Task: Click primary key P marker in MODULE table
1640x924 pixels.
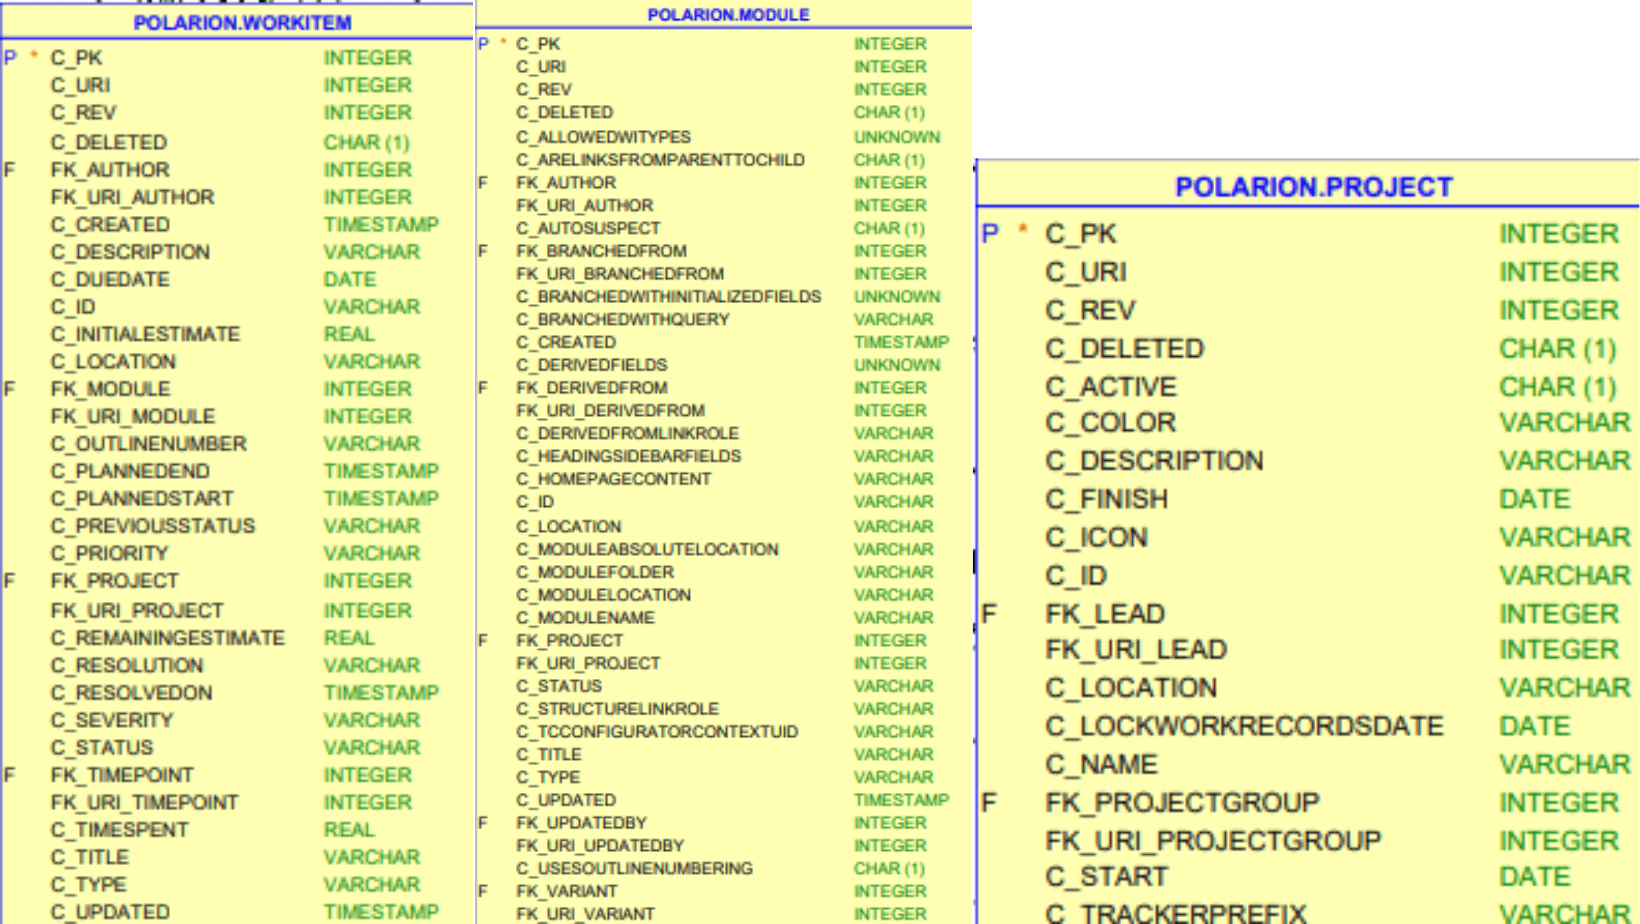Action: click(483, 44)
